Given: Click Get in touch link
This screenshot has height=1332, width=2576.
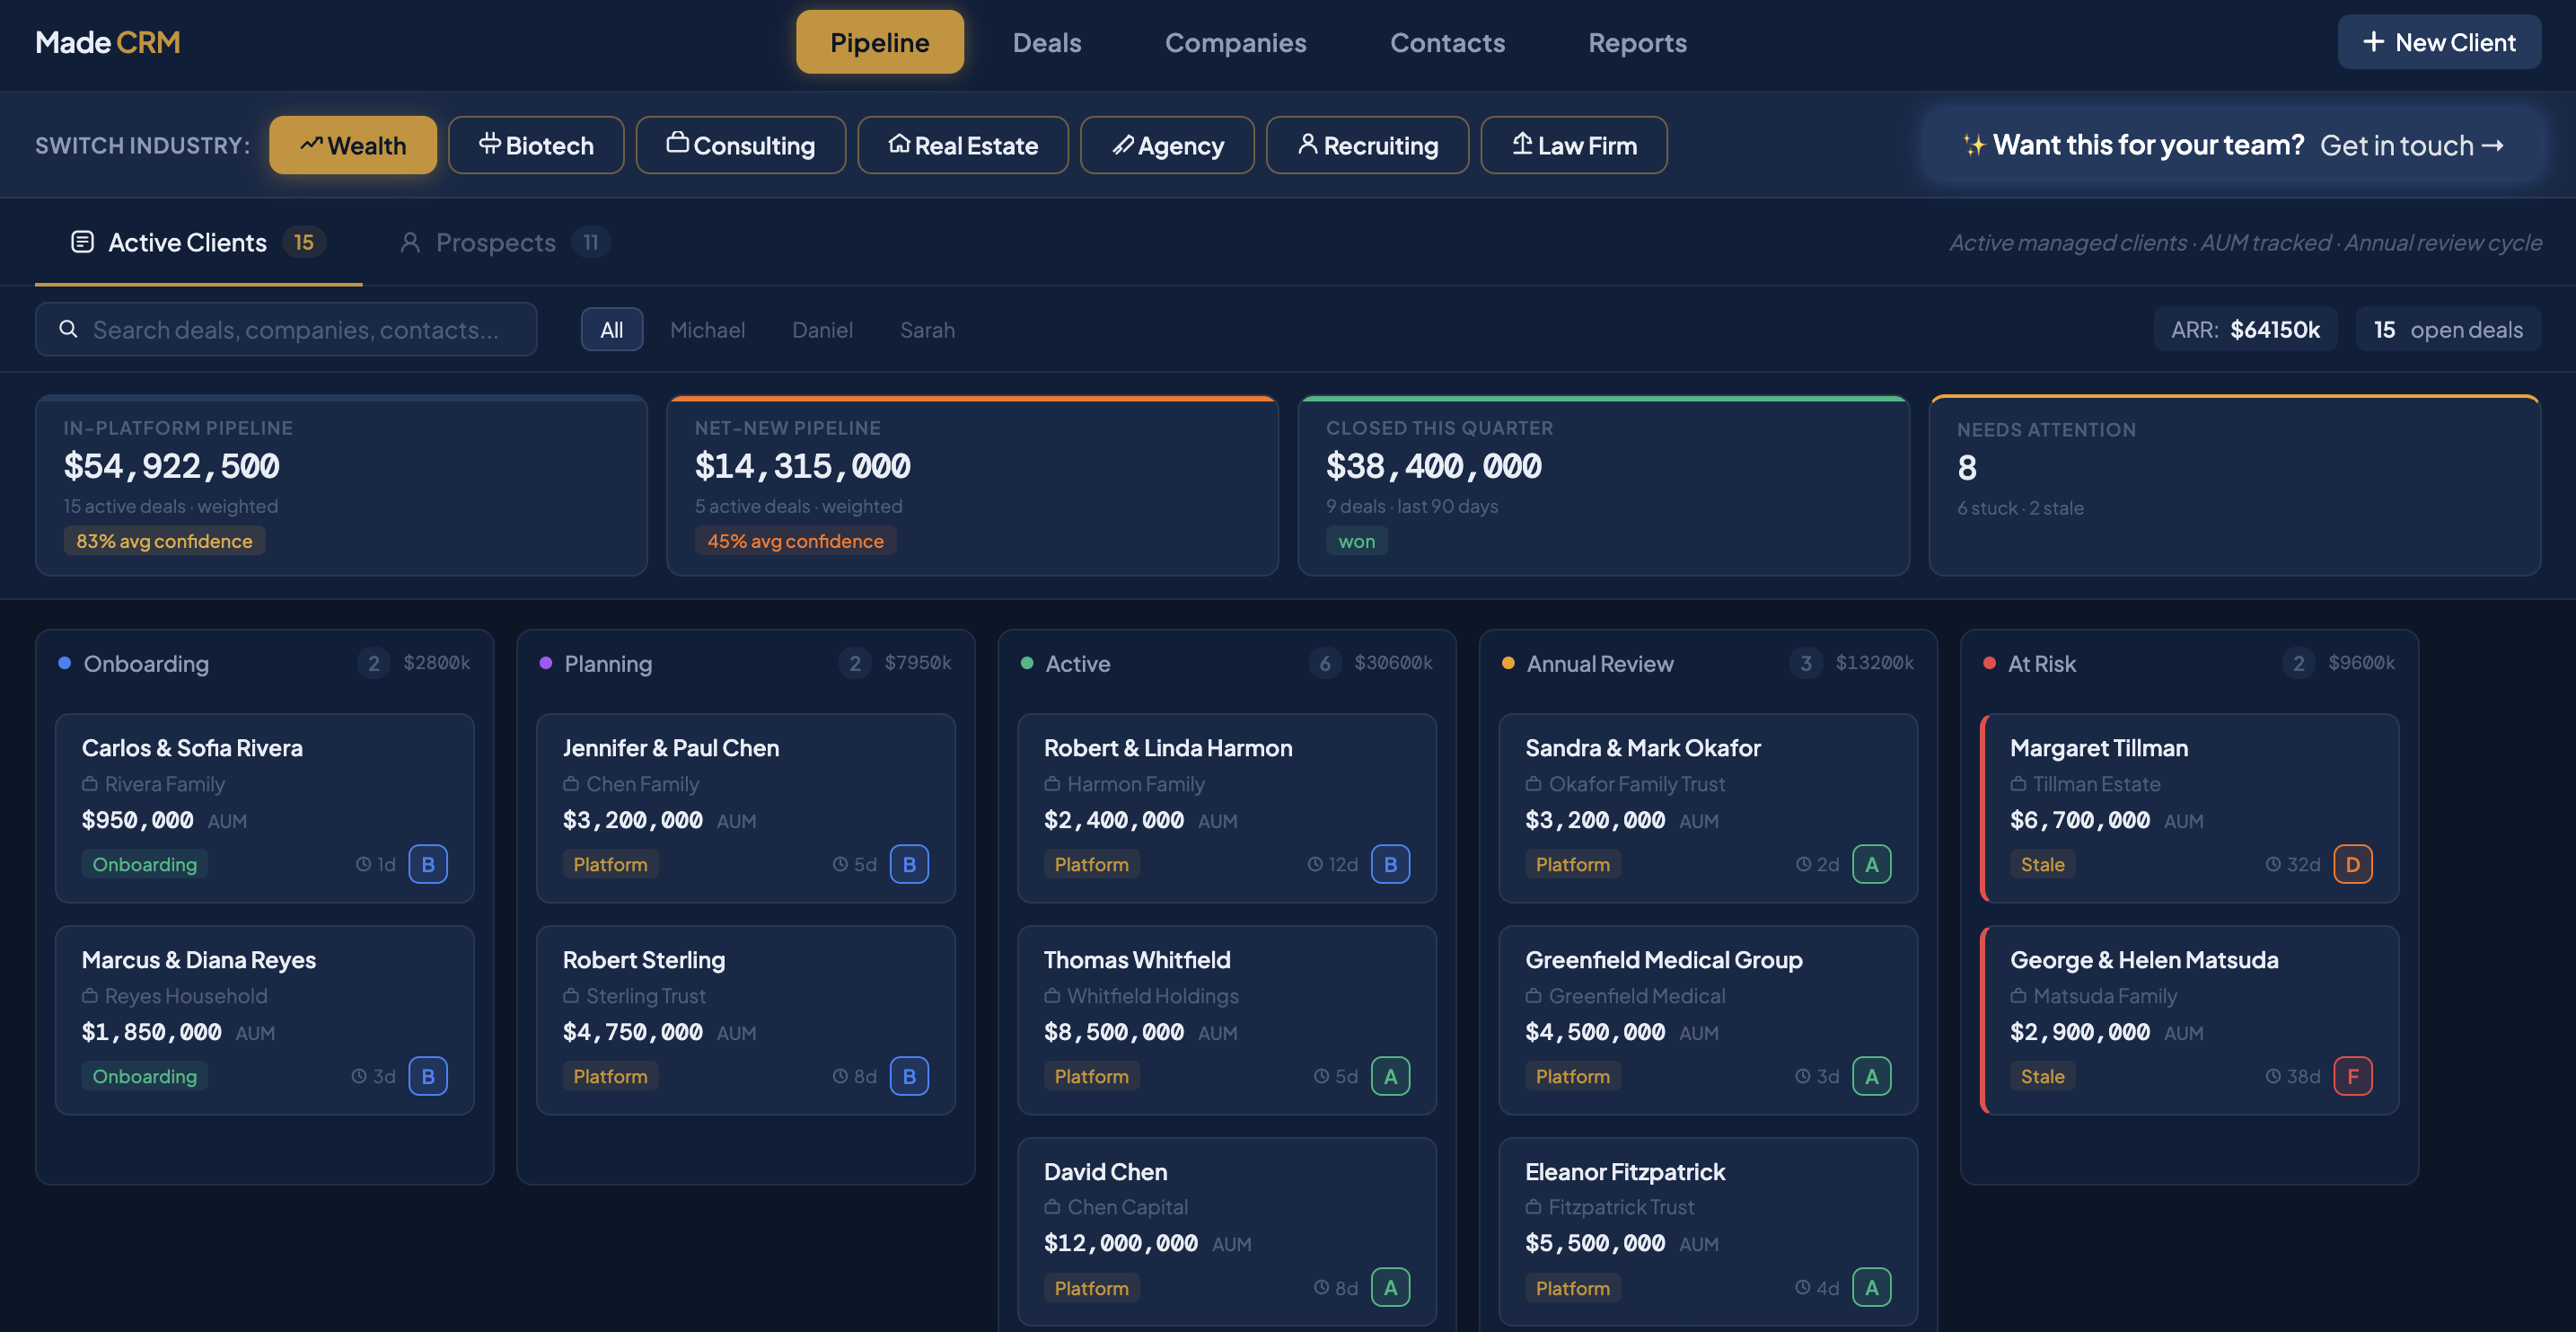Looking at the screenshot, I should (2411, 145).
